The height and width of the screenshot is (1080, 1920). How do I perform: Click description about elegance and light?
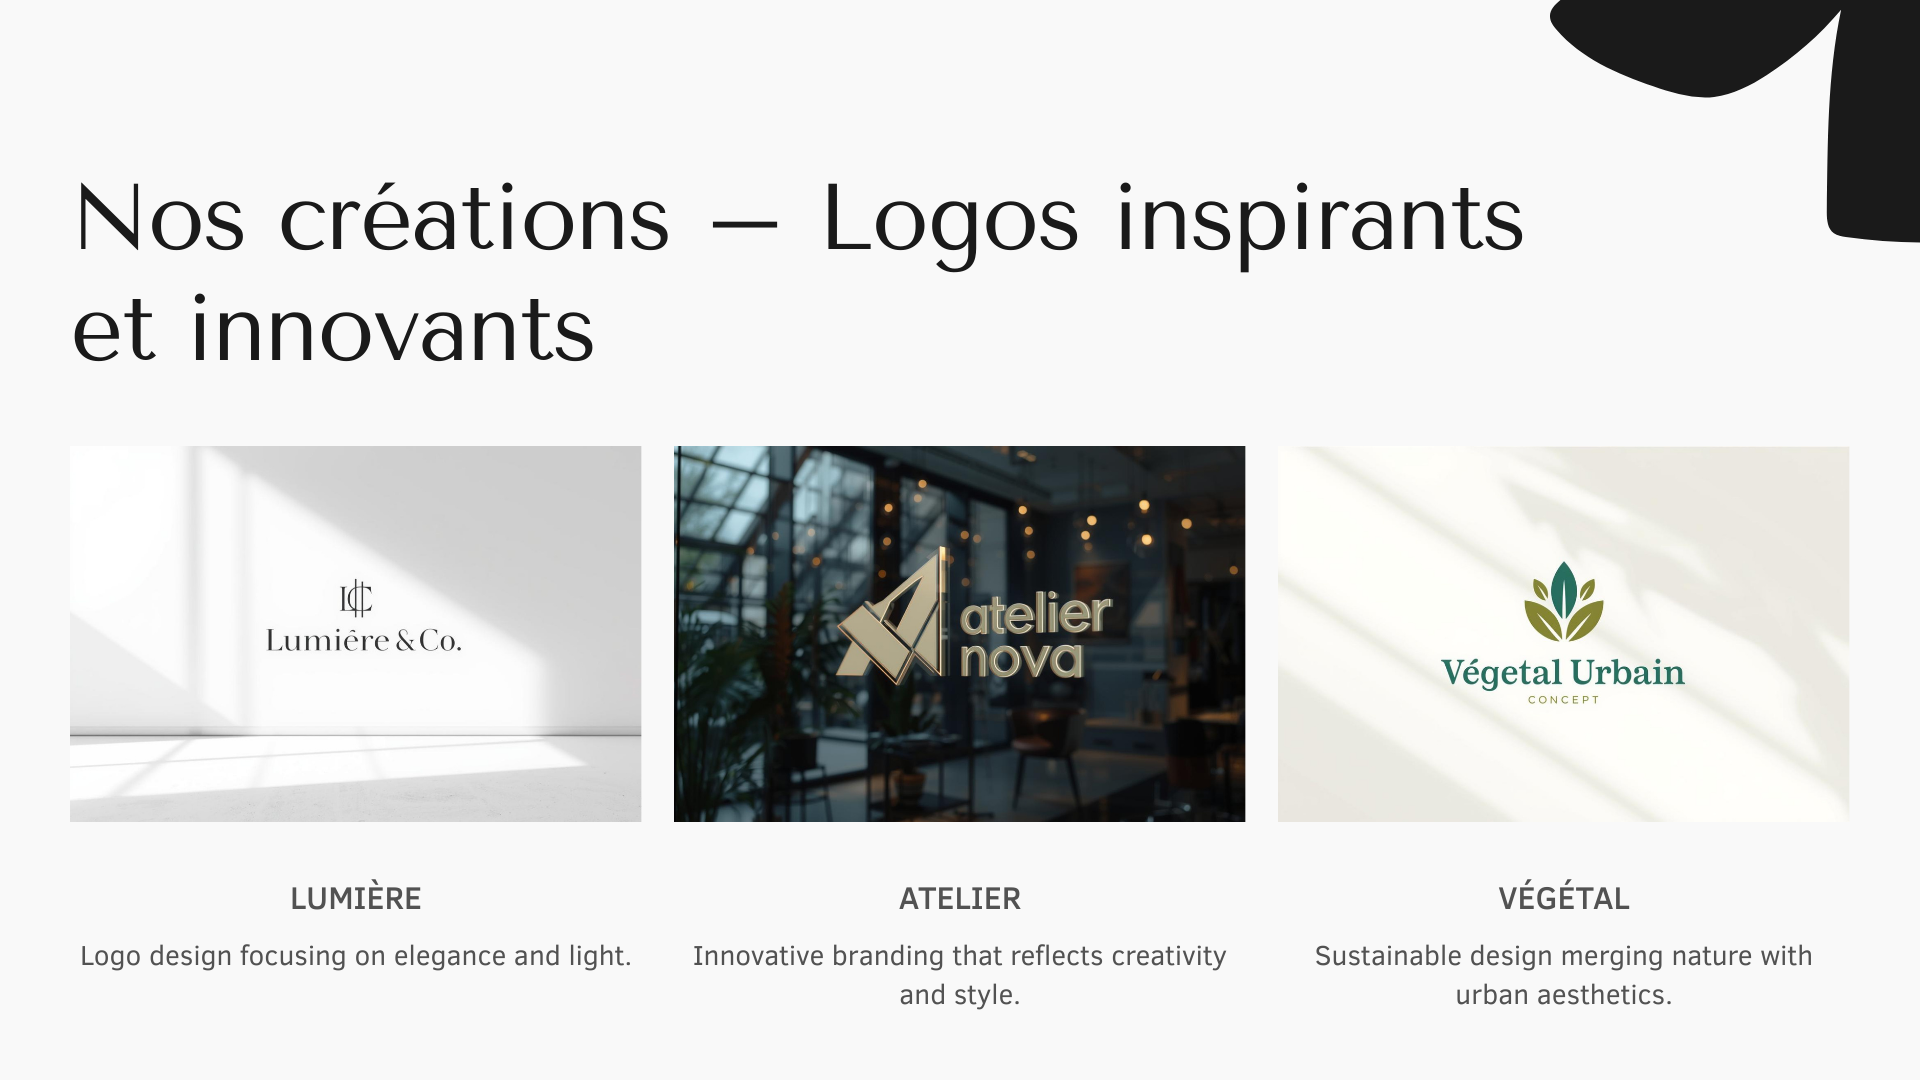356,956
